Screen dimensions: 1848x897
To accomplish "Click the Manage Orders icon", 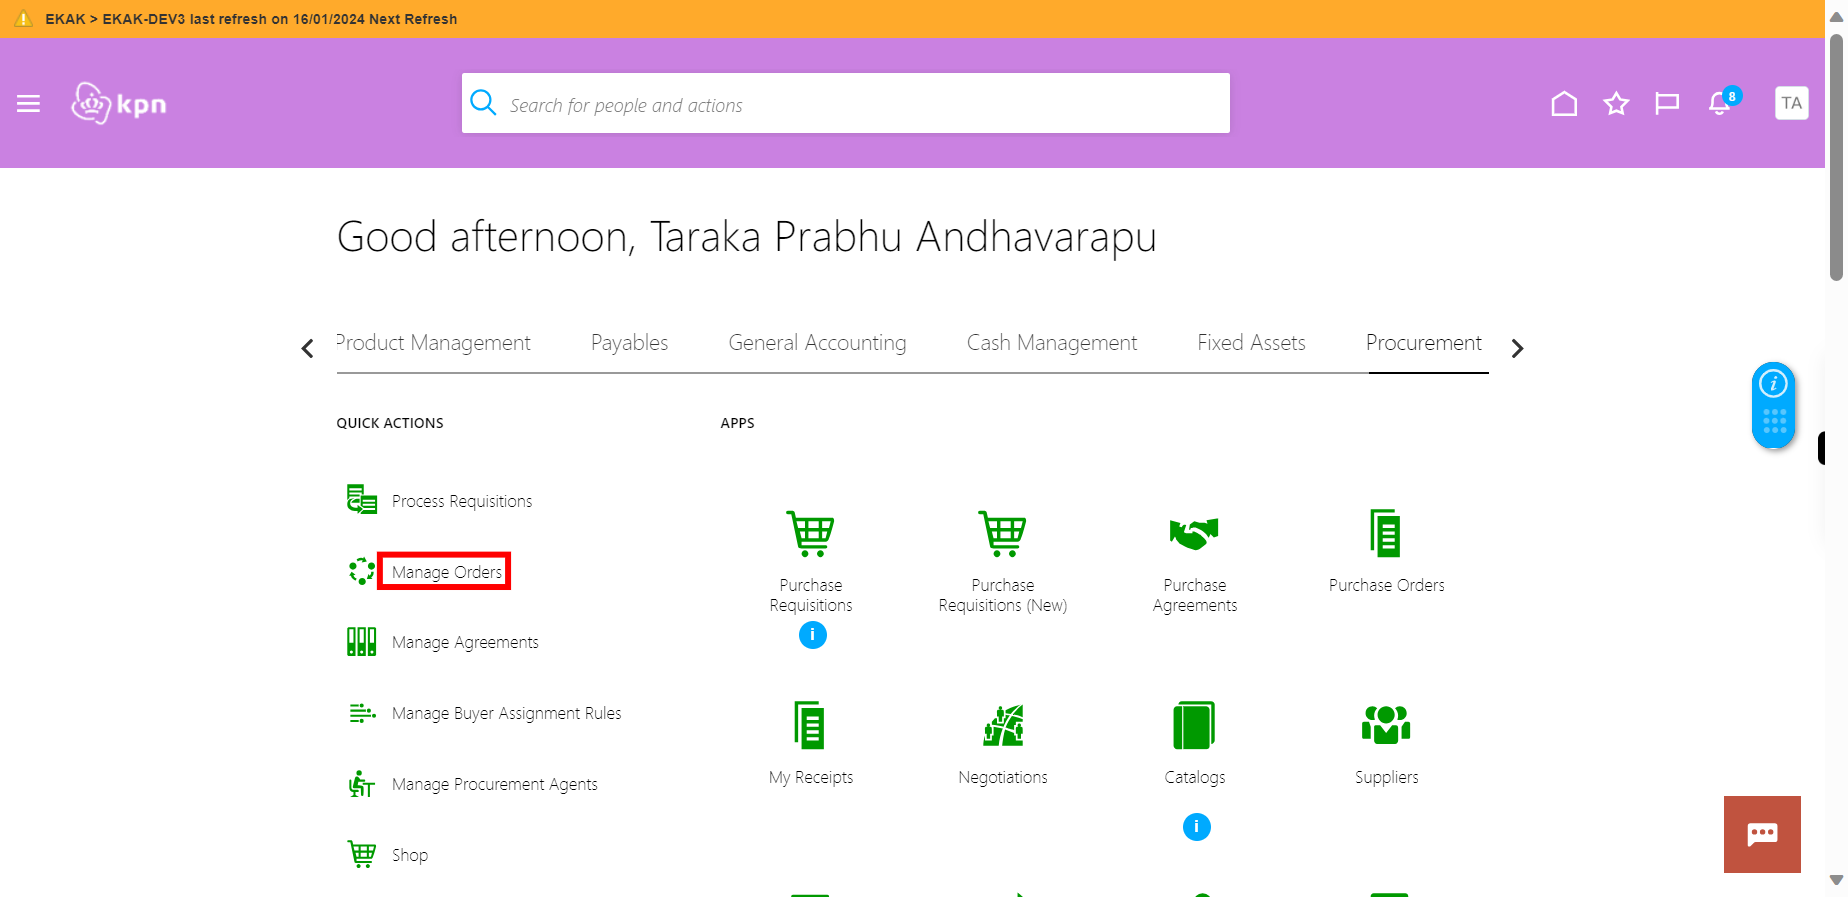I will tap(362, 571).
